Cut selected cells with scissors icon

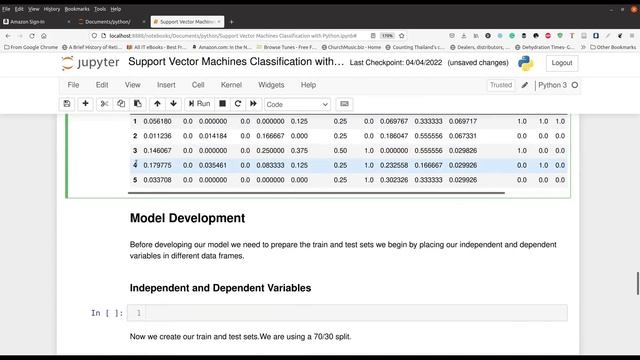click(x=104, y=104)
